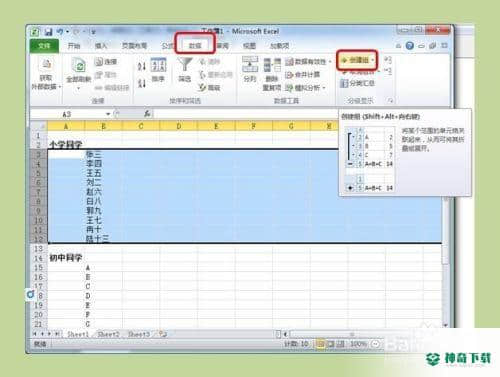
Task: Select the Sheet2 worksheet tab
Action: pyautogui.click(x=108, y=334)
